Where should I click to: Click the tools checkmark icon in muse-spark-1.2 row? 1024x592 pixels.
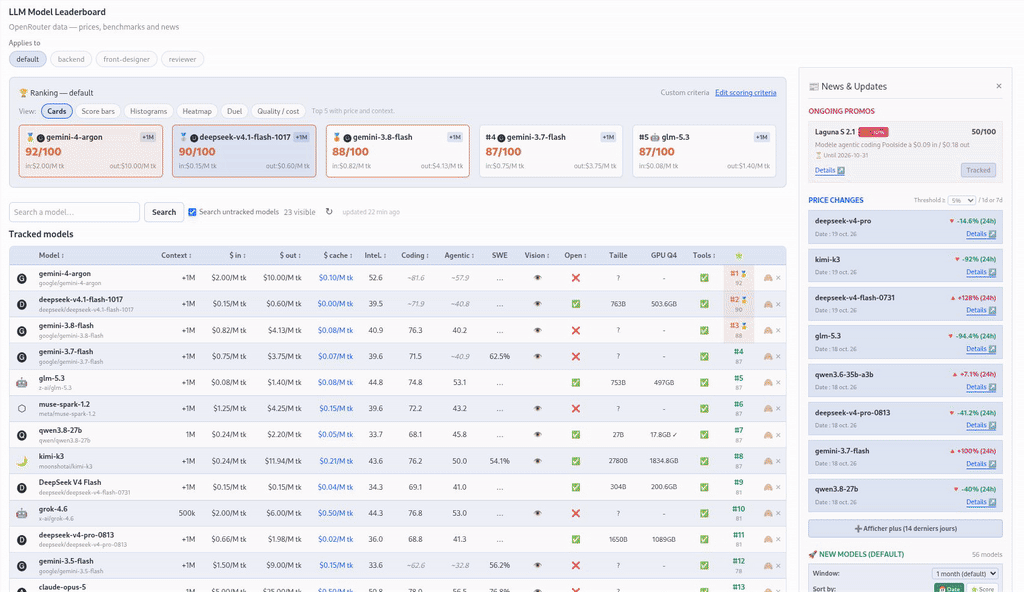(x=704, y=408)
